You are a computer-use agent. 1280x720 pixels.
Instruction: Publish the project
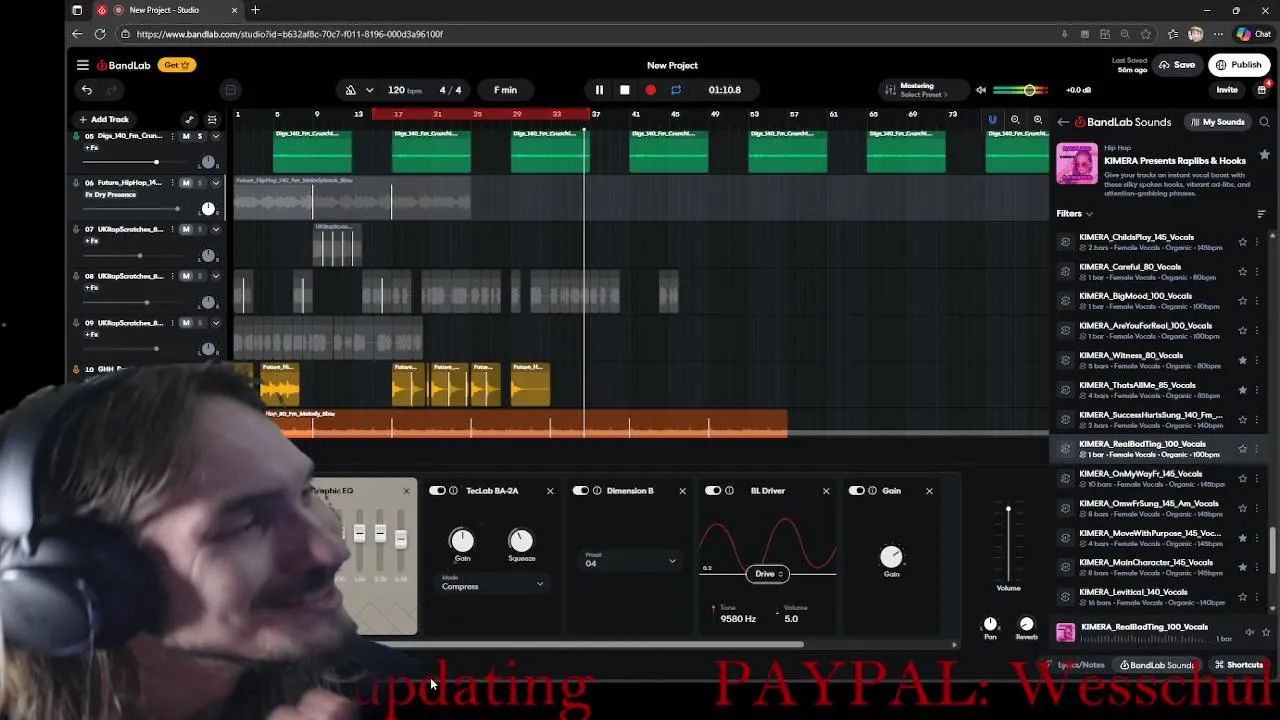(1239, 65)
